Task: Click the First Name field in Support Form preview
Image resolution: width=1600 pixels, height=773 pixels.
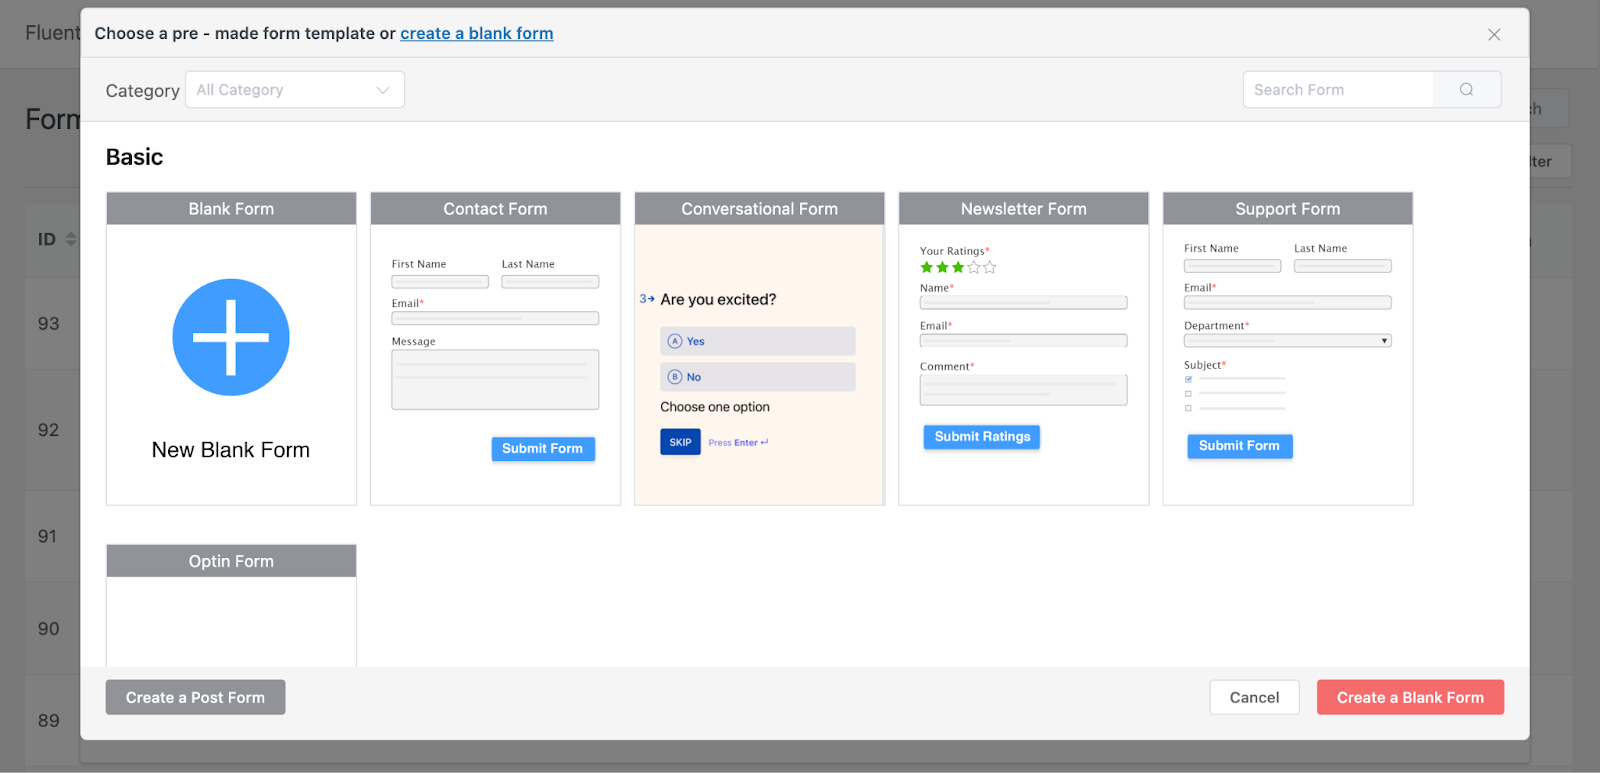Action: 1233,266
